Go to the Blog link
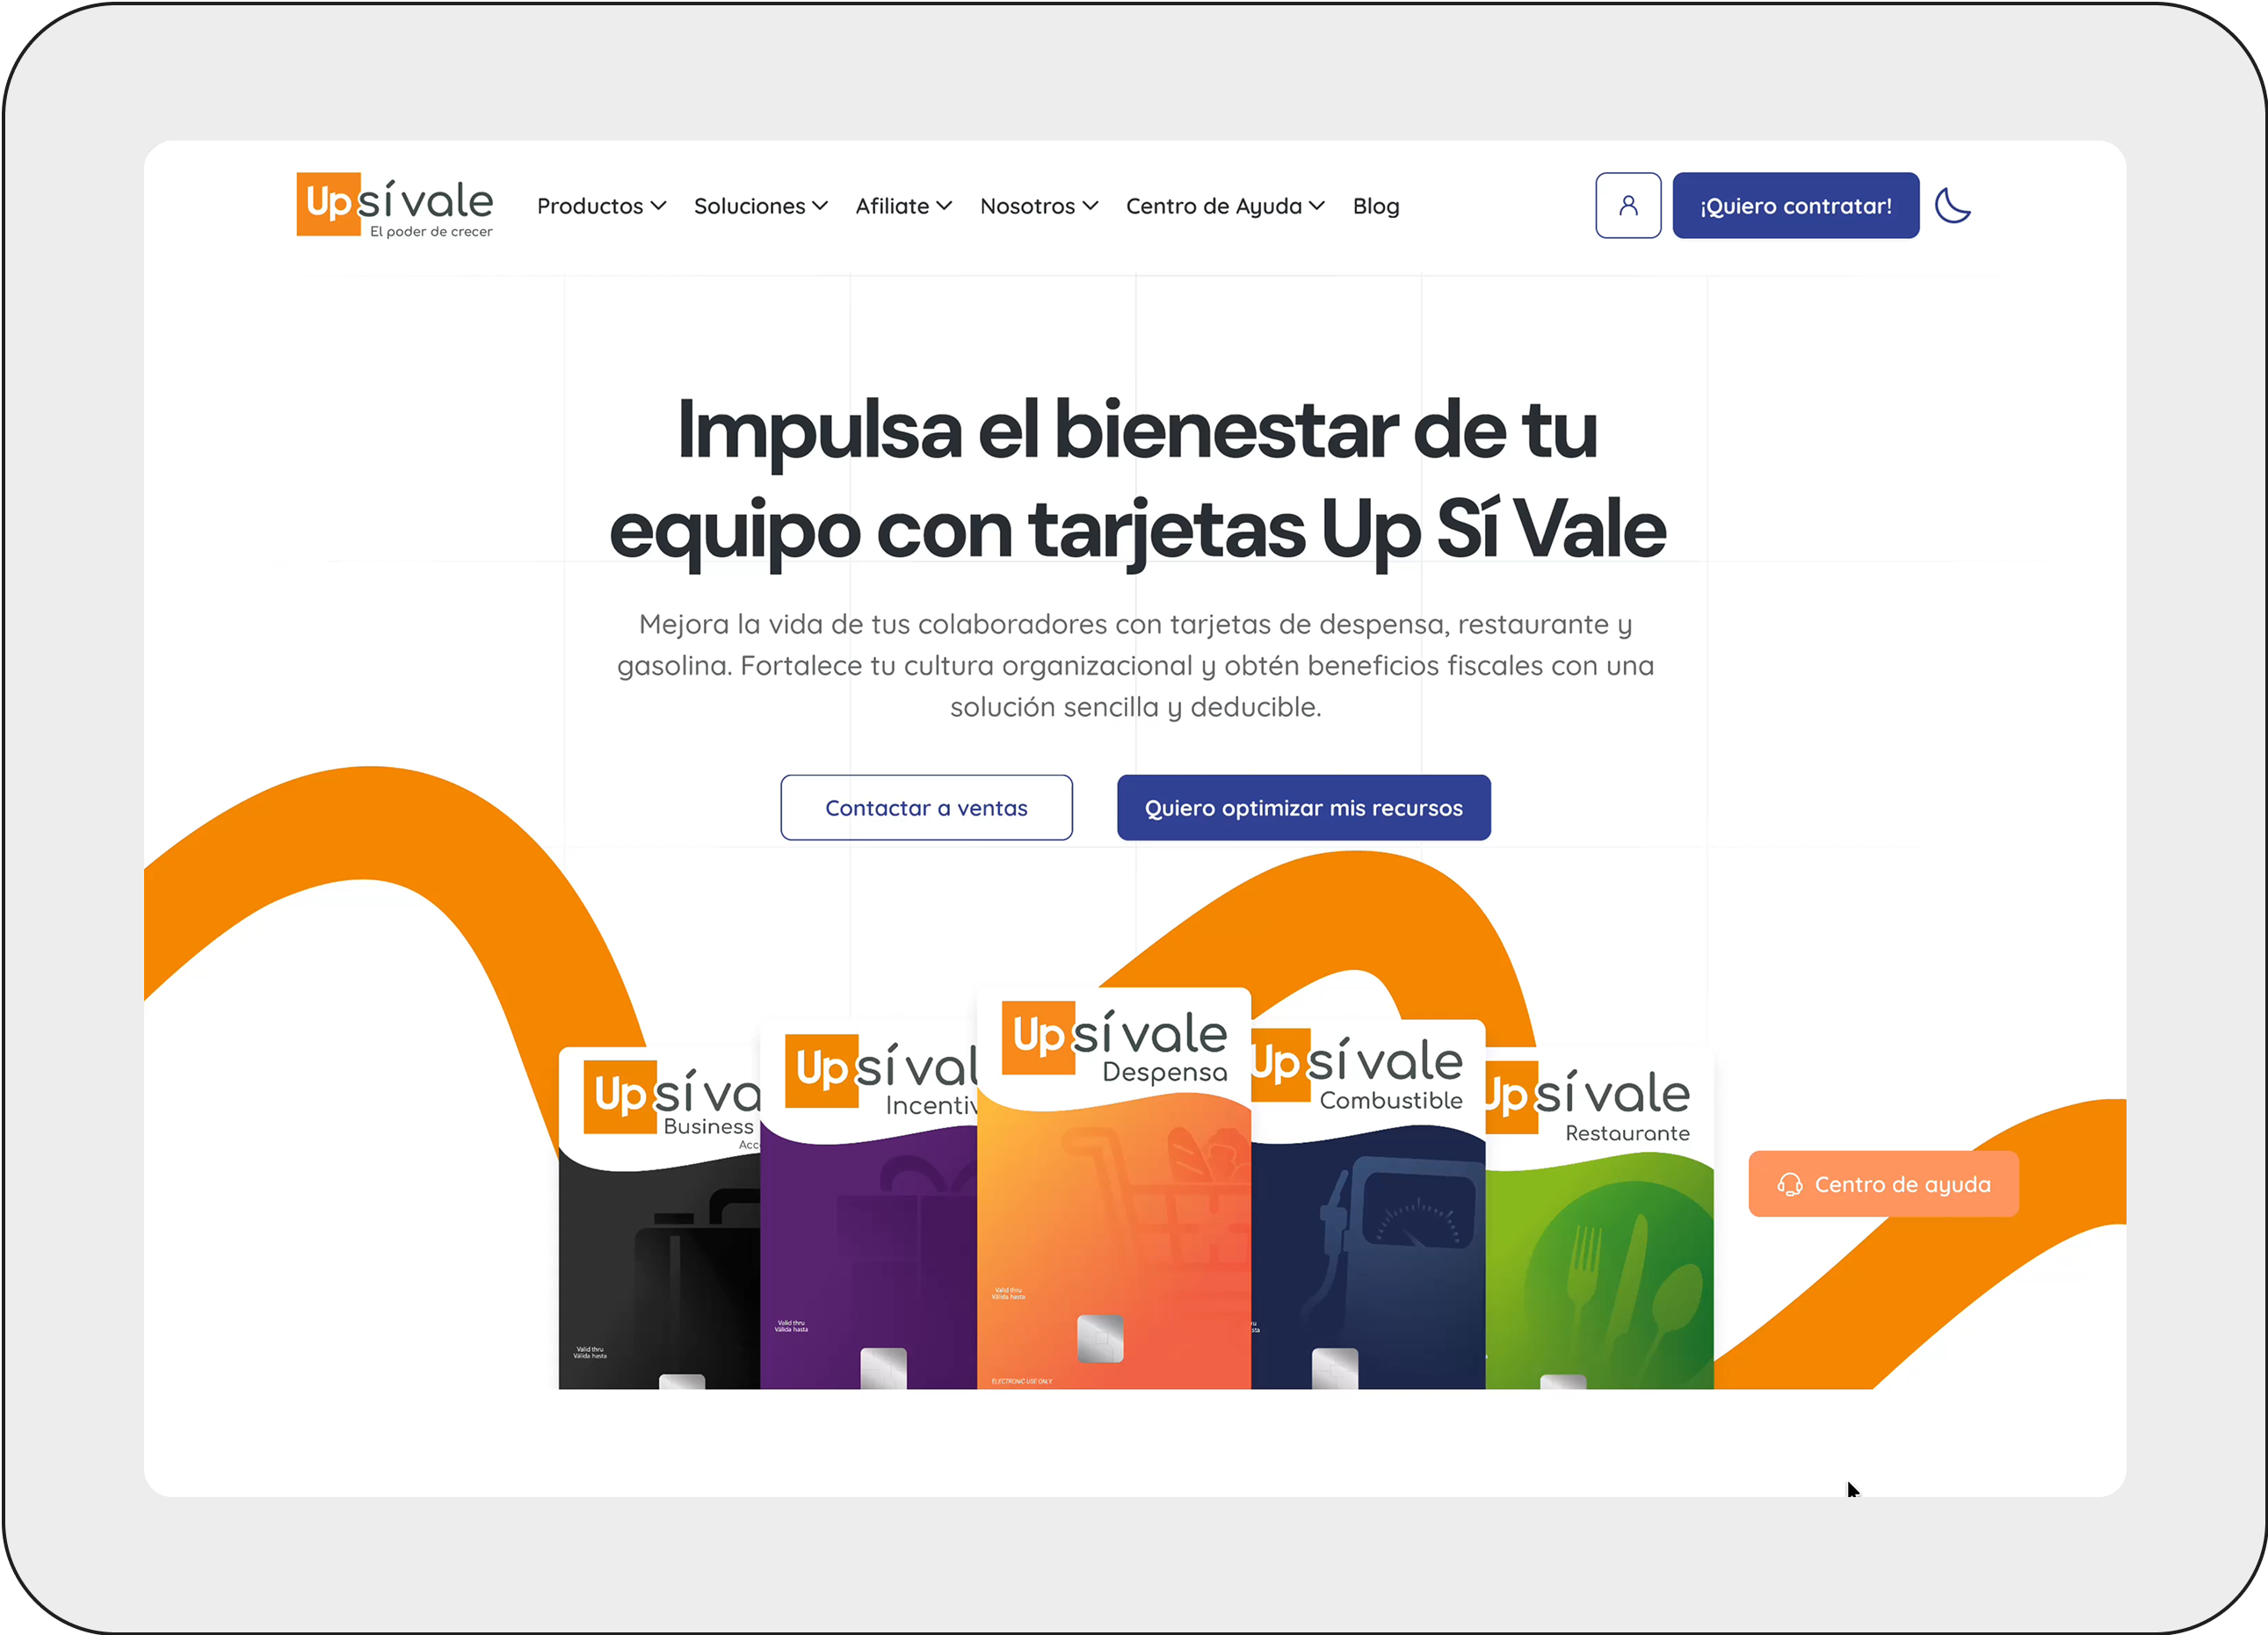This screenshot has height=1635, width=2268. [x=1375, y=205]
